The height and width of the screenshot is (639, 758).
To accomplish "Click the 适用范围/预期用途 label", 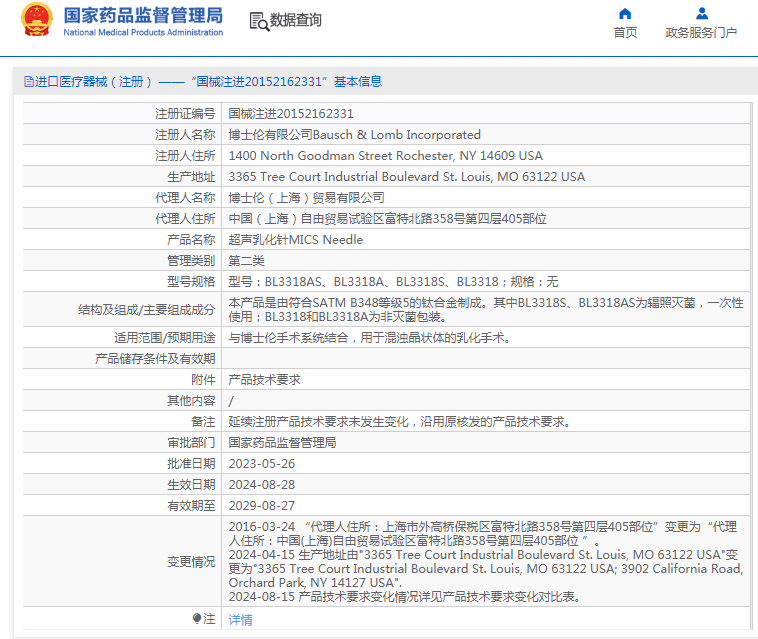I will click(164, 337).
